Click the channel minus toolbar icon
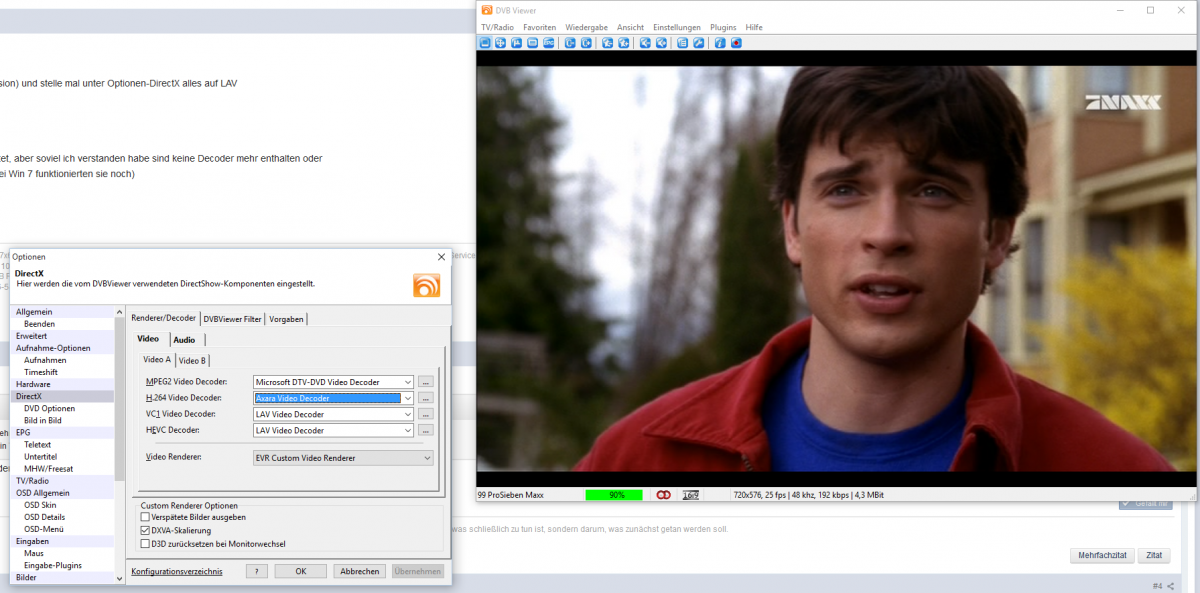 [570, 43]
